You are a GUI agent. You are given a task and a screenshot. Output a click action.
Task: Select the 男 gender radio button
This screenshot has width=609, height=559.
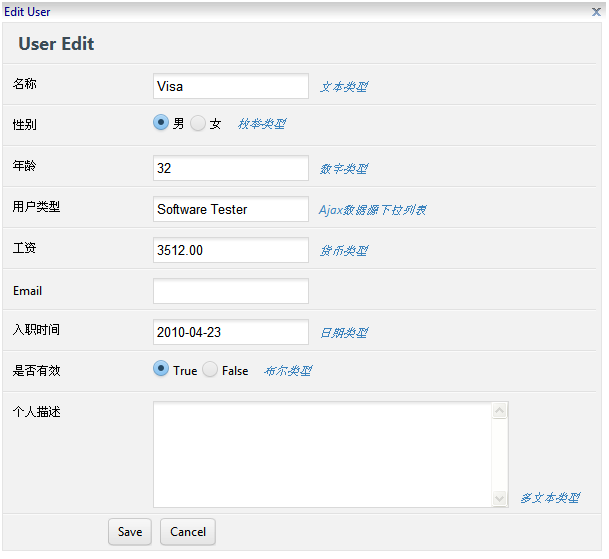pos(161,123)
